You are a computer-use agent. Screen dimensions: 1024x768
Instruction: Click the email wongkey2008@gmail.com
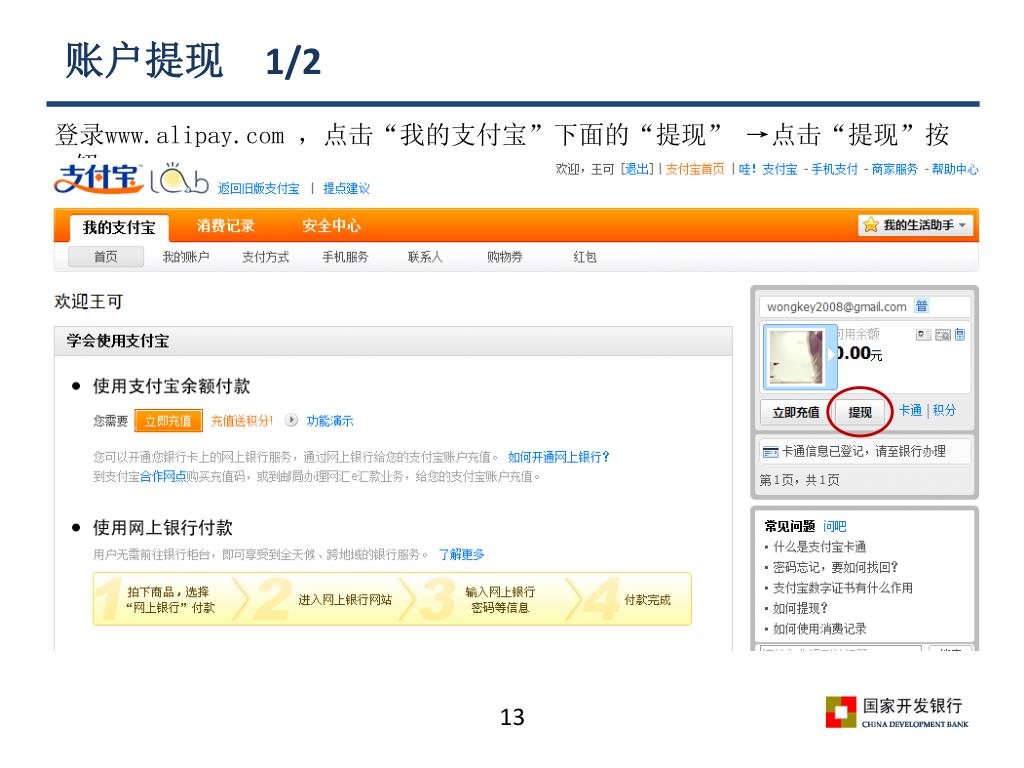[x=837, y=307]
